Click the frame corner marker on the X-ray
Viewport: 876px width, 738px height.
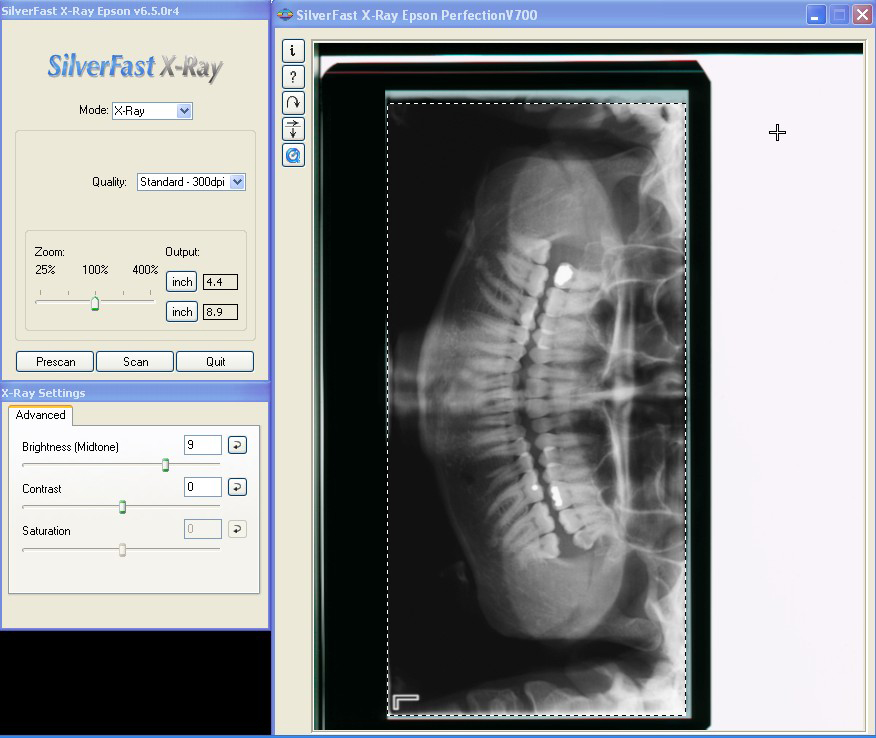pyautogui.click(x=405, y=701)
